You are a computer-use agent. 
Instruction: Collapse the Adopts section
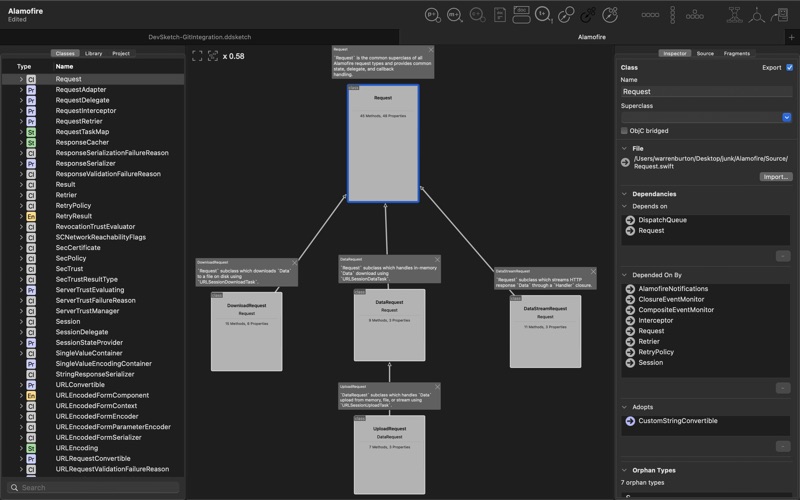624,407
